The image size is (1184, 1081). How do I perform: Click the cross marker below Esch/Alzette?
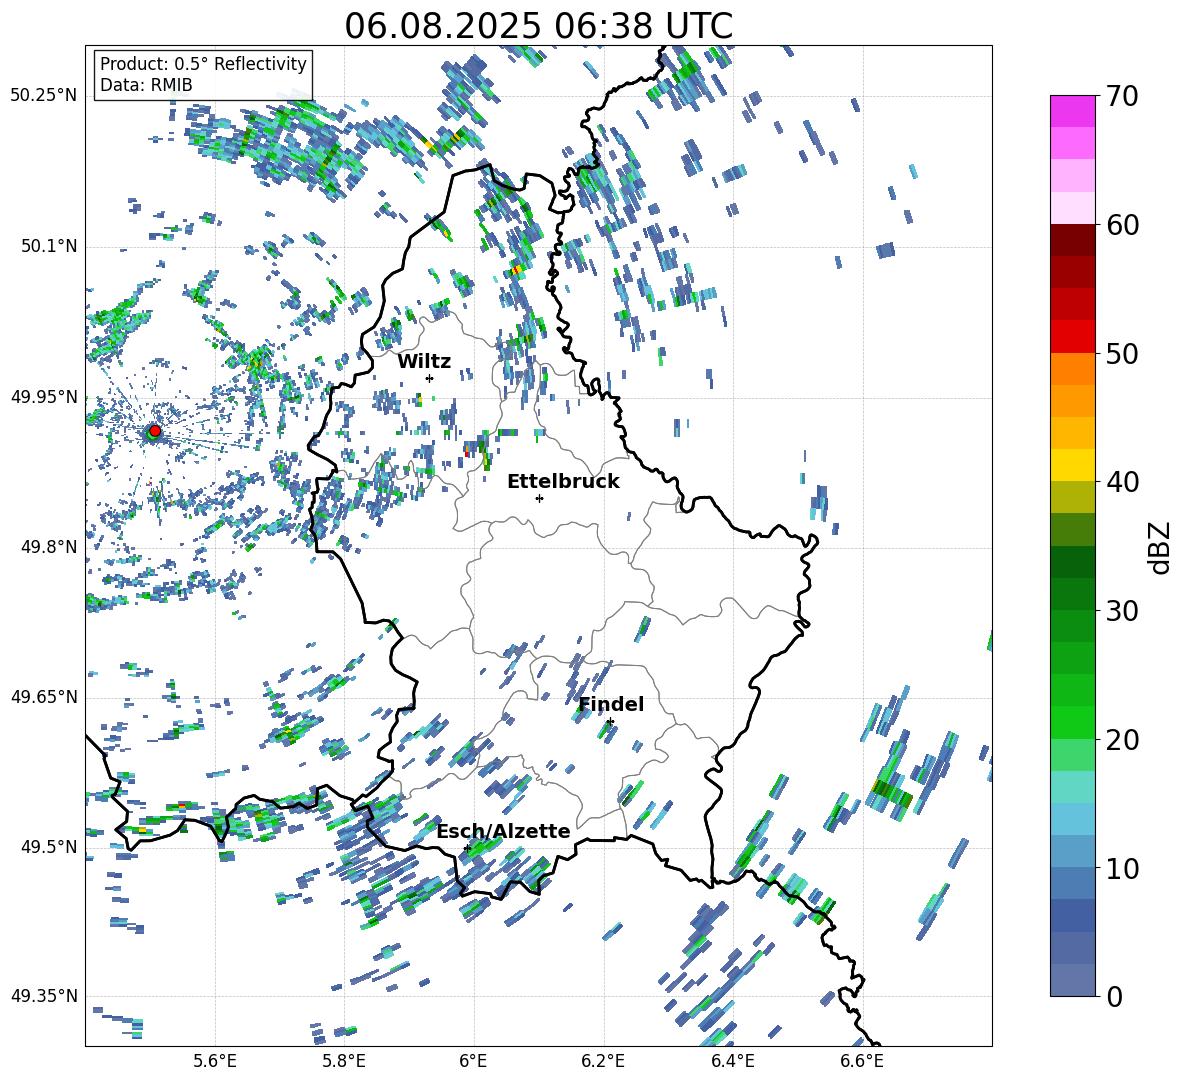[467, 848]
